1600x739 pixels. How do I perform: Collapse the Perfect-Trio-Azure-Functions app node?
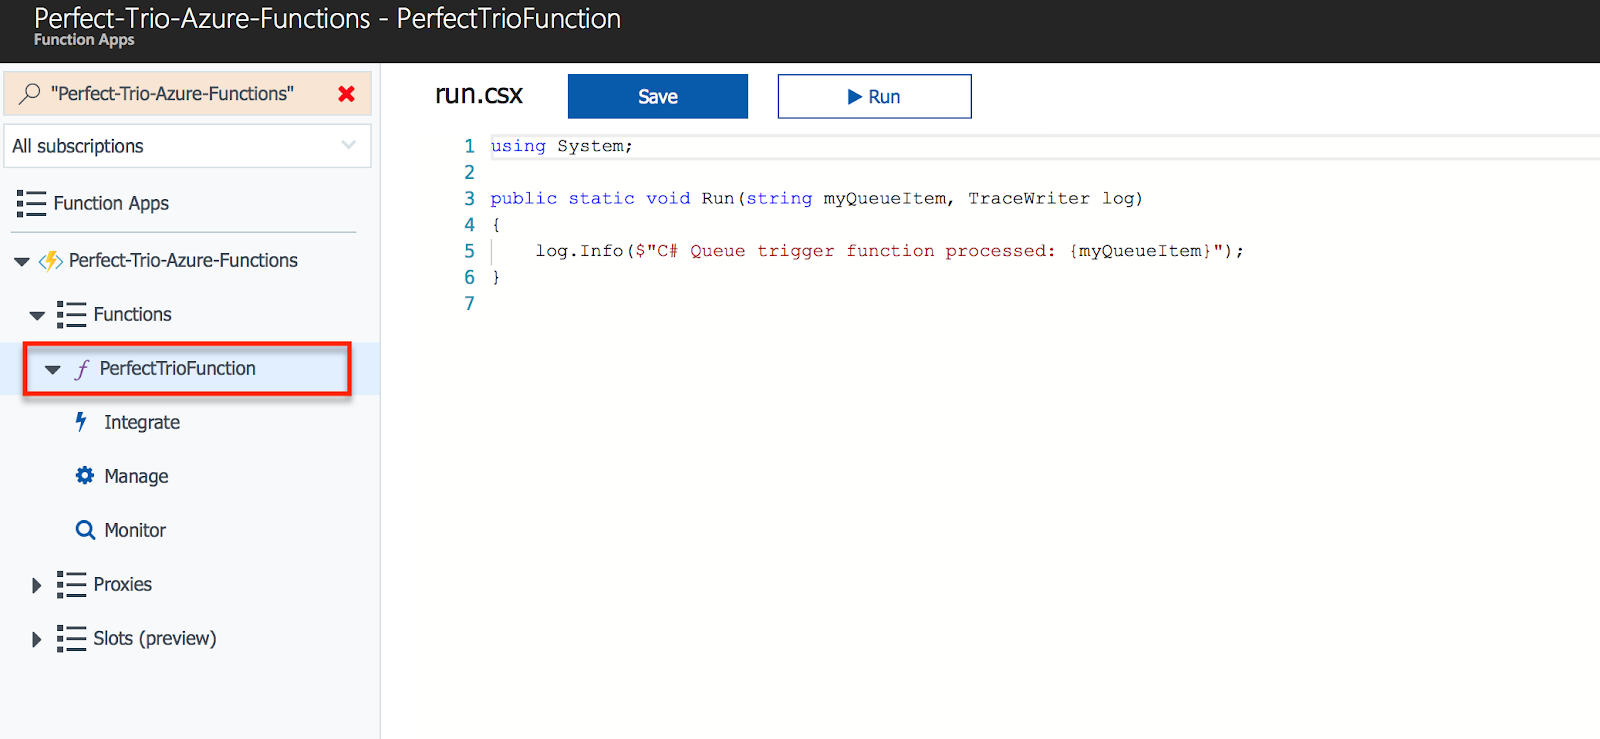click(x=22, y=262)
